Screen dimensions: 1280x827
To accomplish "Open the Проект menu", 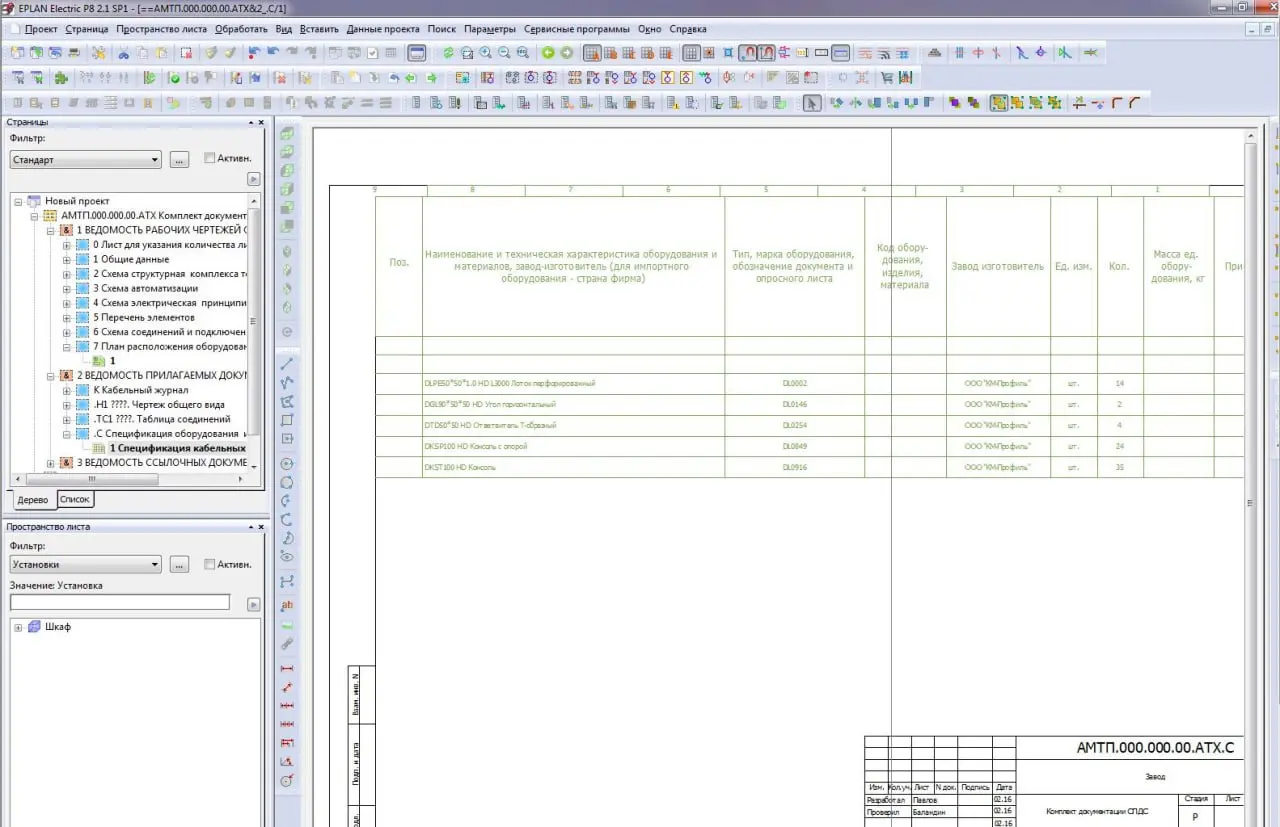I will (x=41, y=29).
